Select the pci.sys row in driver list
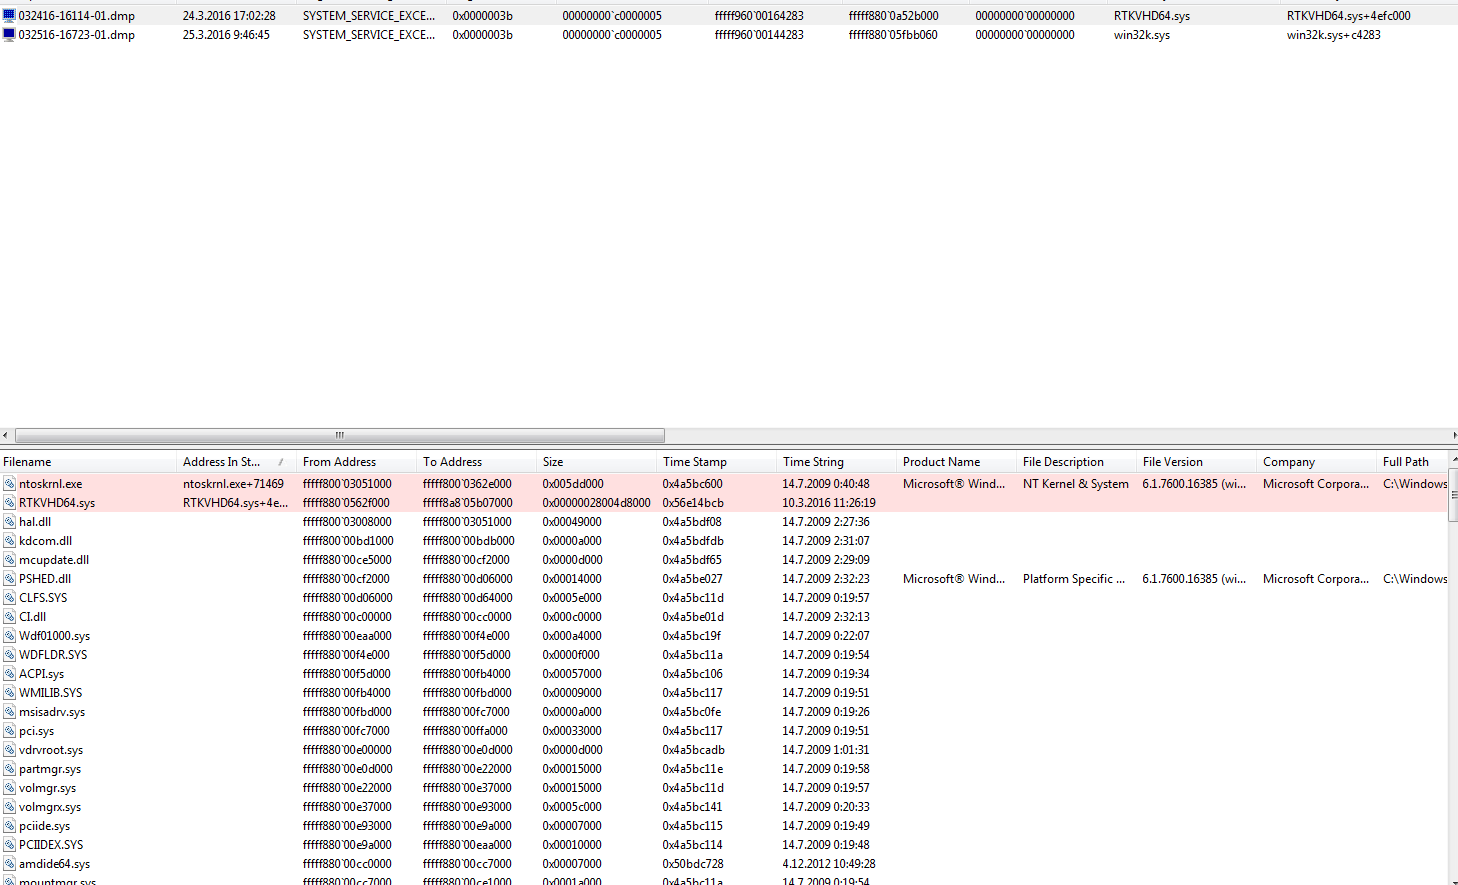 pyautogui.click(x=37, y=731)
